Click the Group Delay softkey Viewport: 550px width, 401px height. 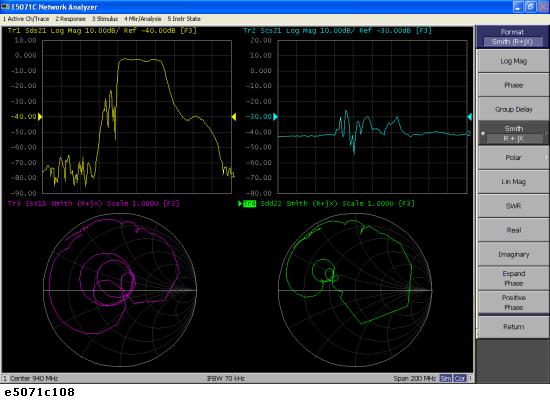pyautogui.click(x=513, y=109)
